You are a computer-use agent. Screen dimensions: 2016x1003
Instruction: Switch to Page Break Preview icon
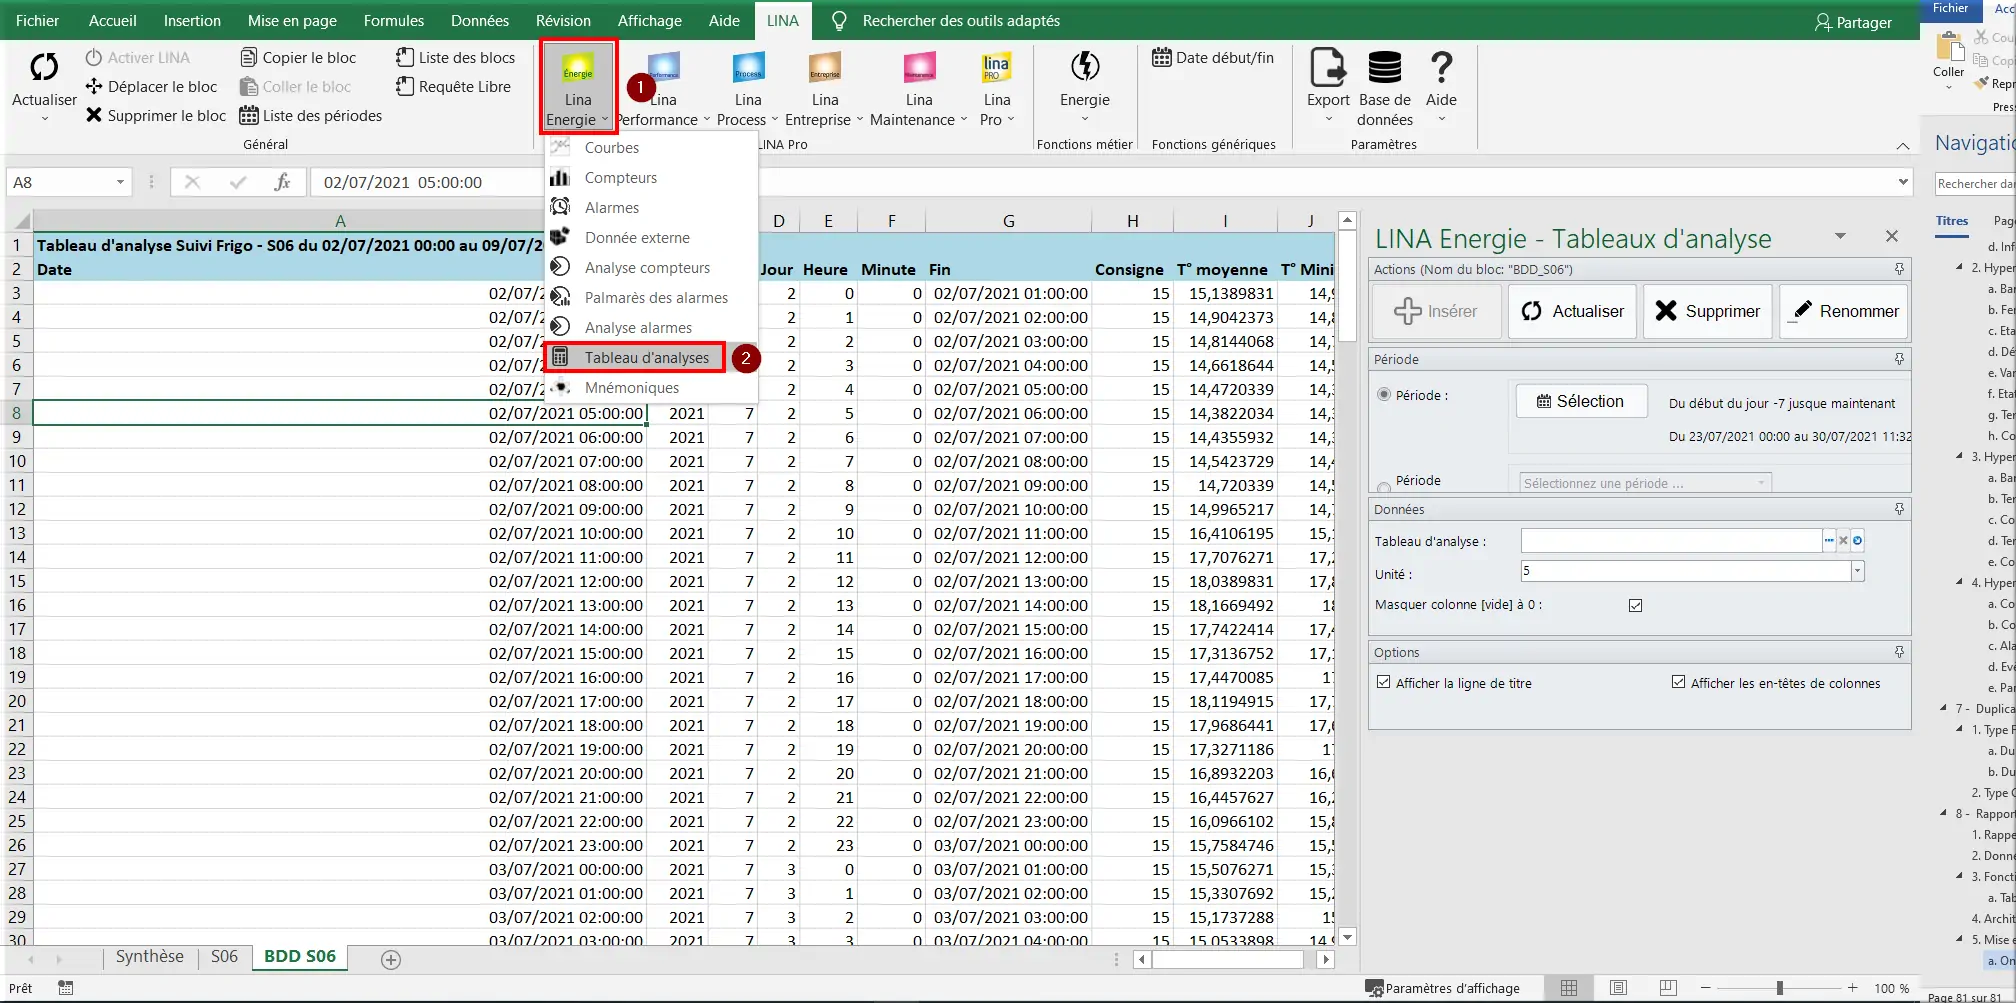1668,988
